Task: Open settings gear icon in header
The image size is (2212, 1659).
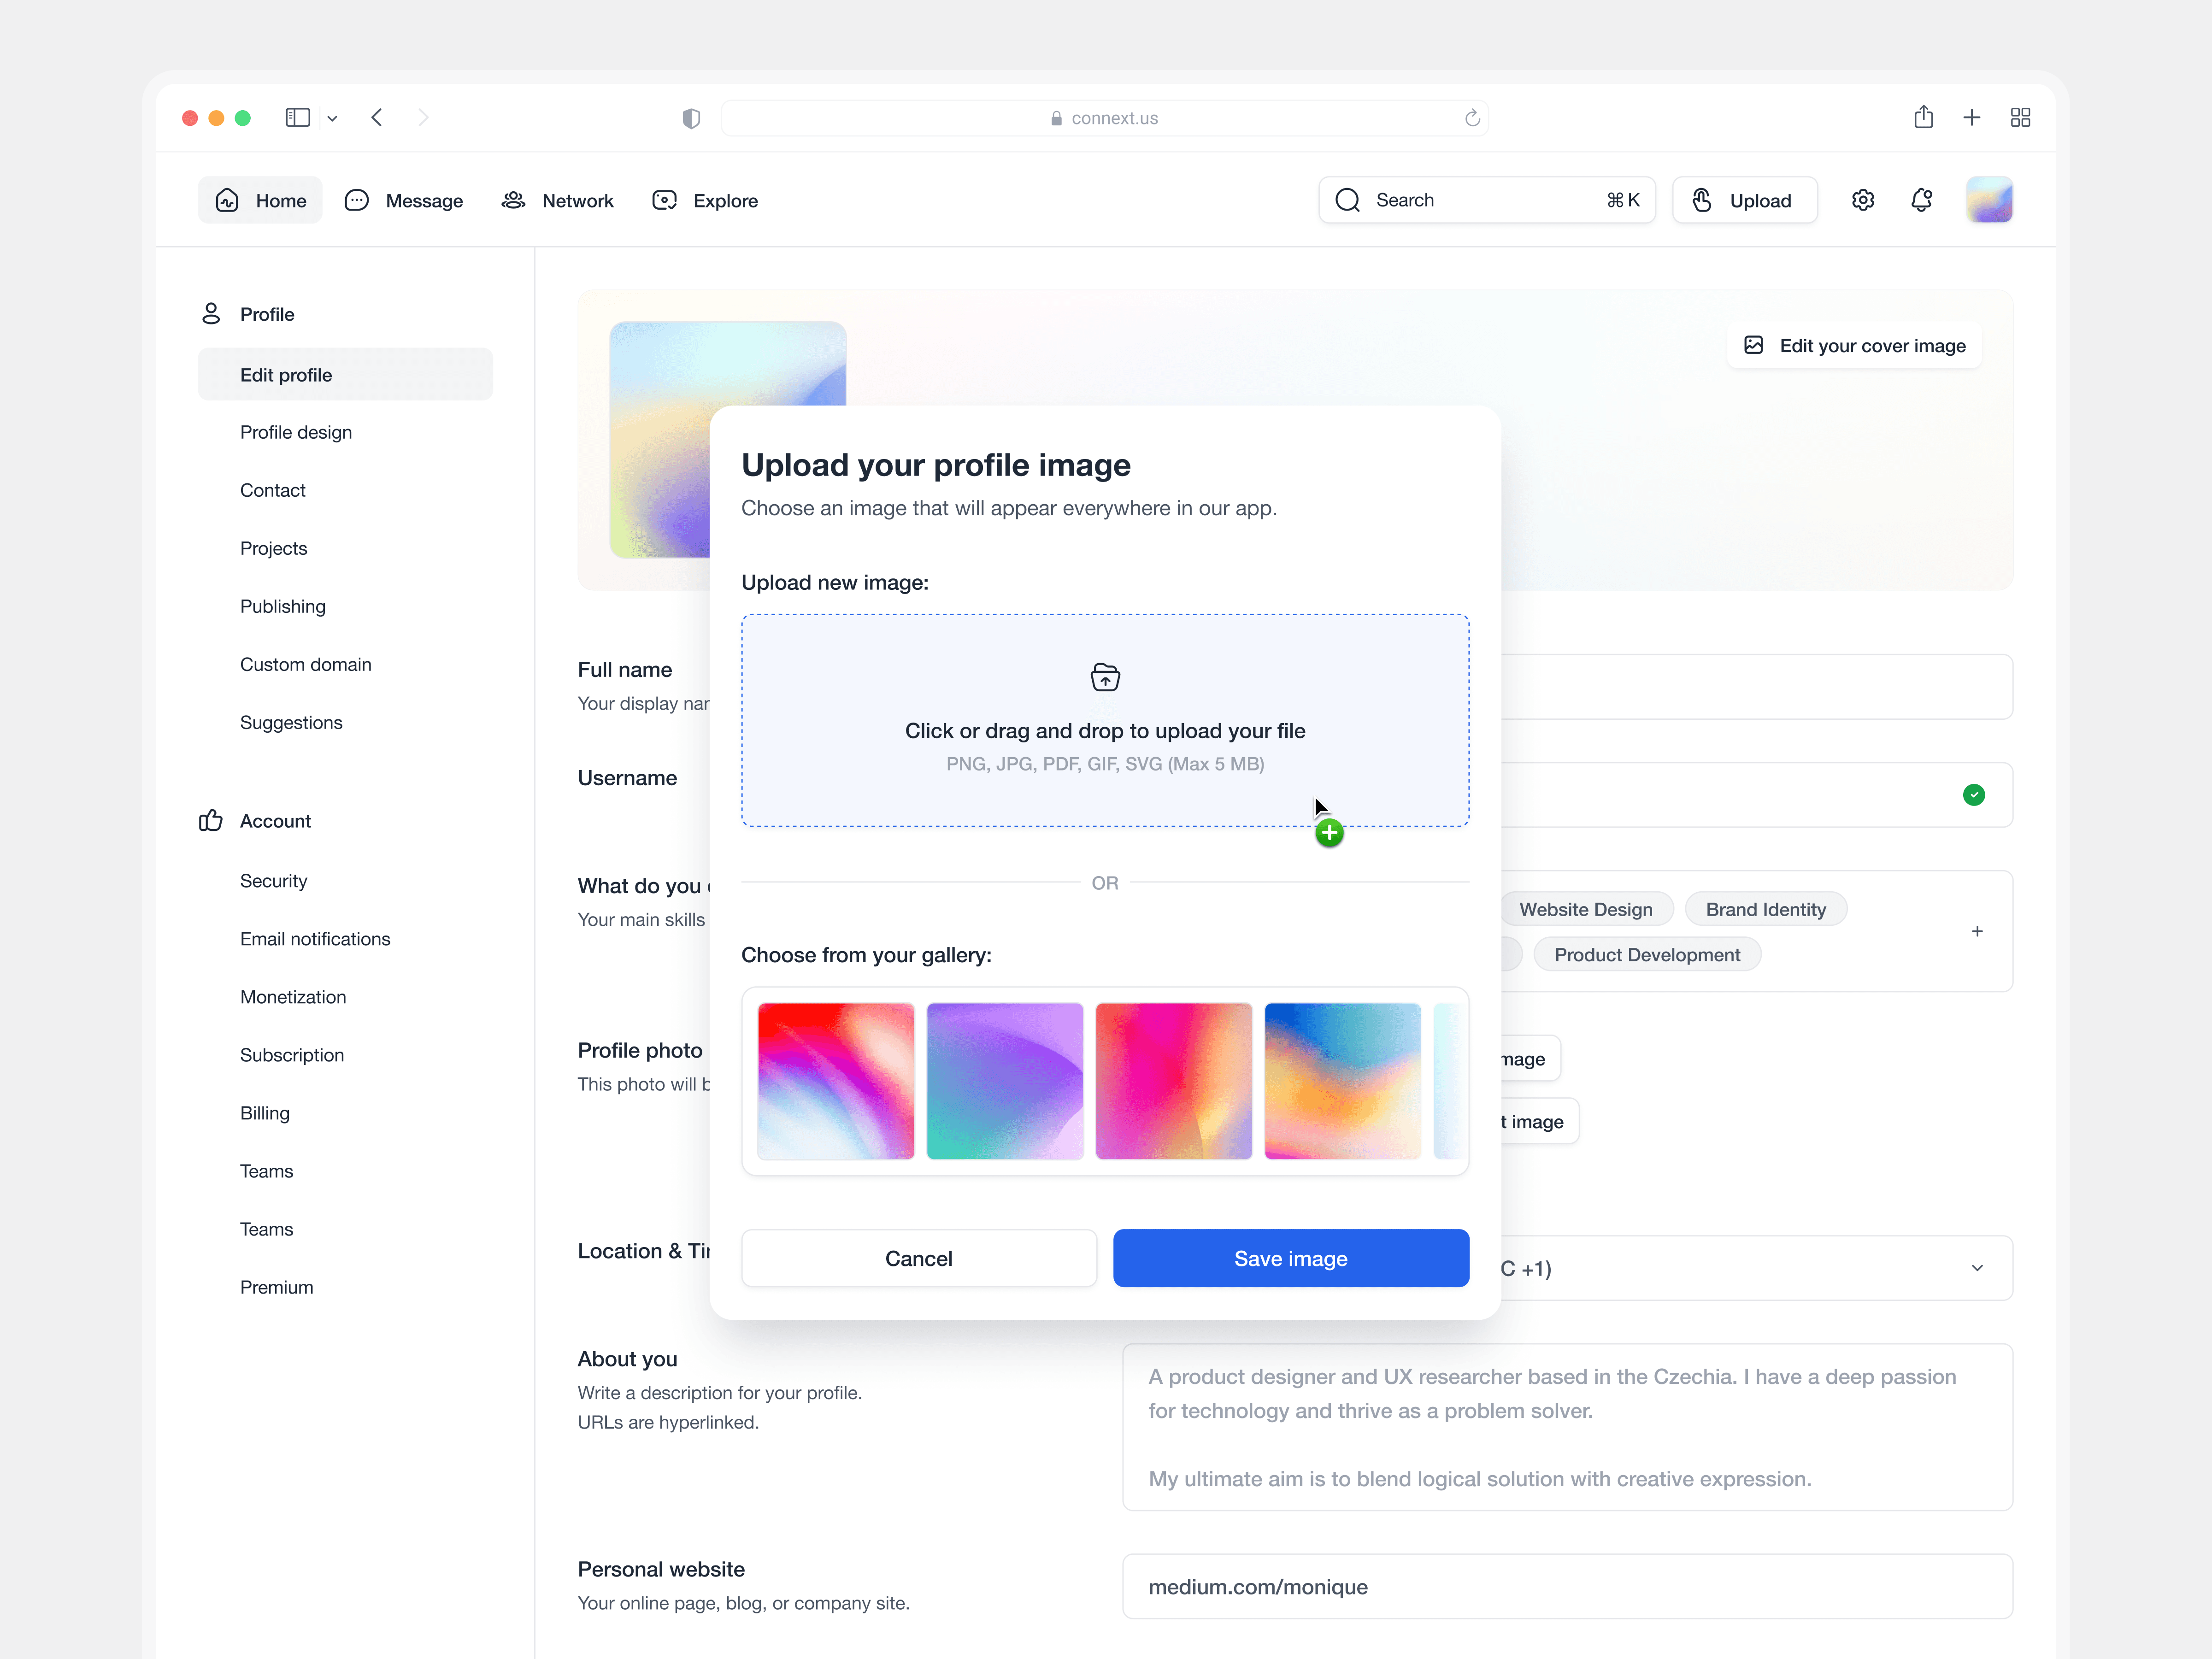Action: click(x=1862, y=200)
